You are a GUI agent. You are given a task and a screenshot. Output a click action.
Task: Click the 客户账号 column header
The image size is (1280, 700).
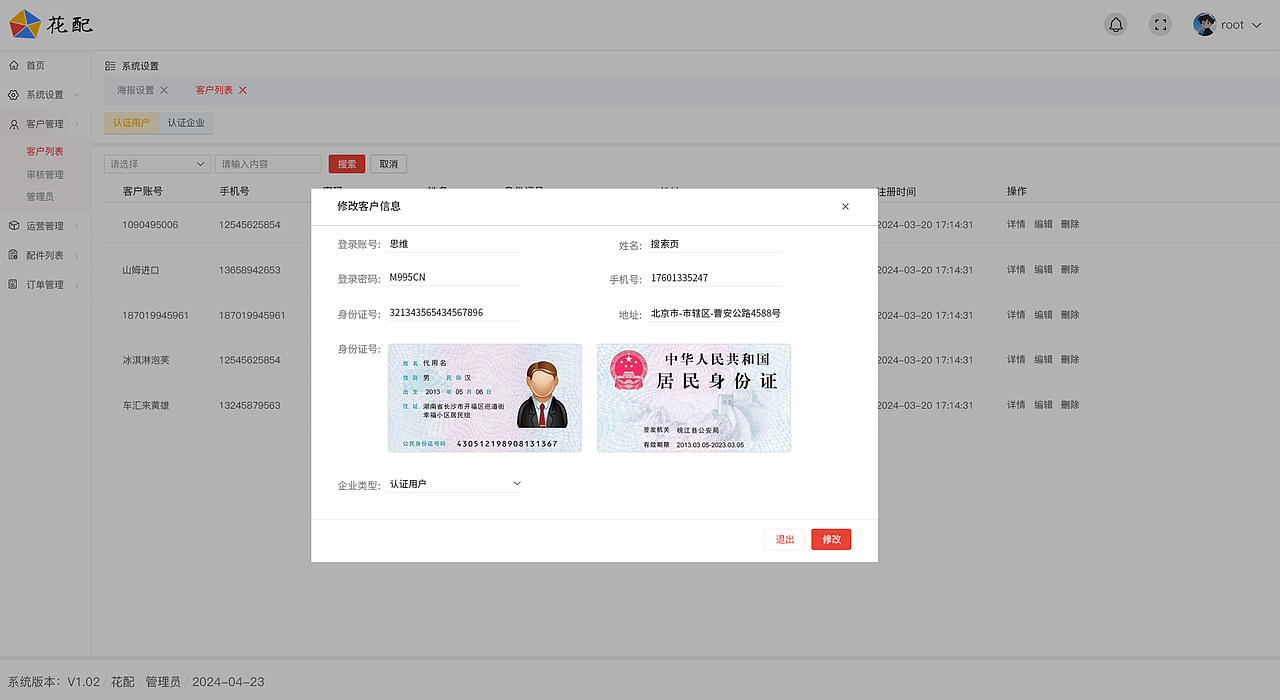tap(142, 191)
